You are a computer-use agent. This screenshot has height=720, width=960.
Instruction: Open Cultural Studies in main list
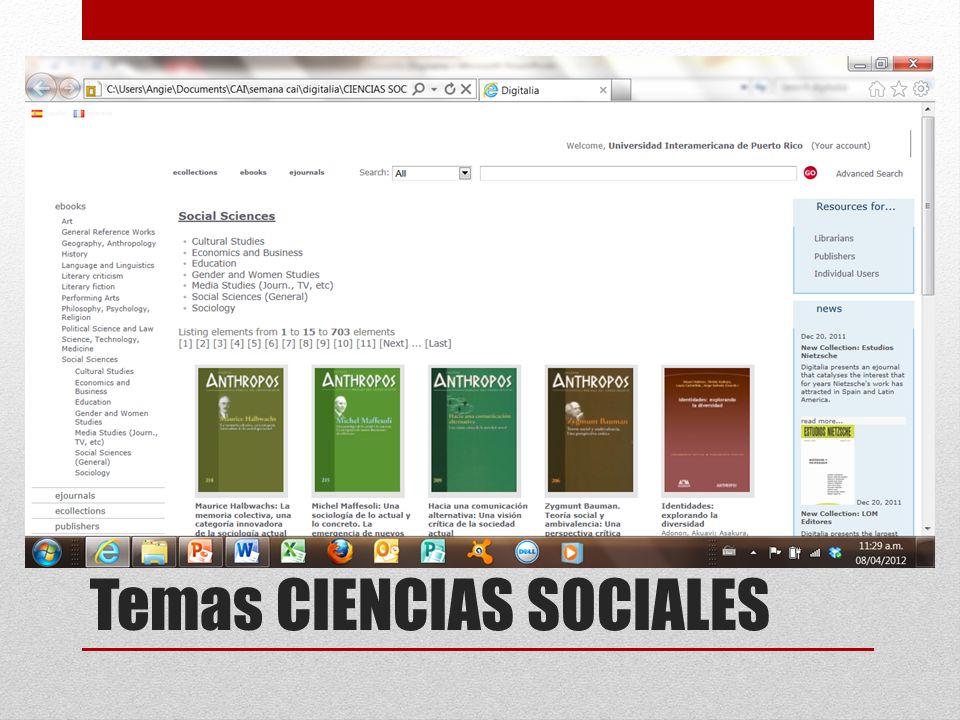[x=228, y=241]
